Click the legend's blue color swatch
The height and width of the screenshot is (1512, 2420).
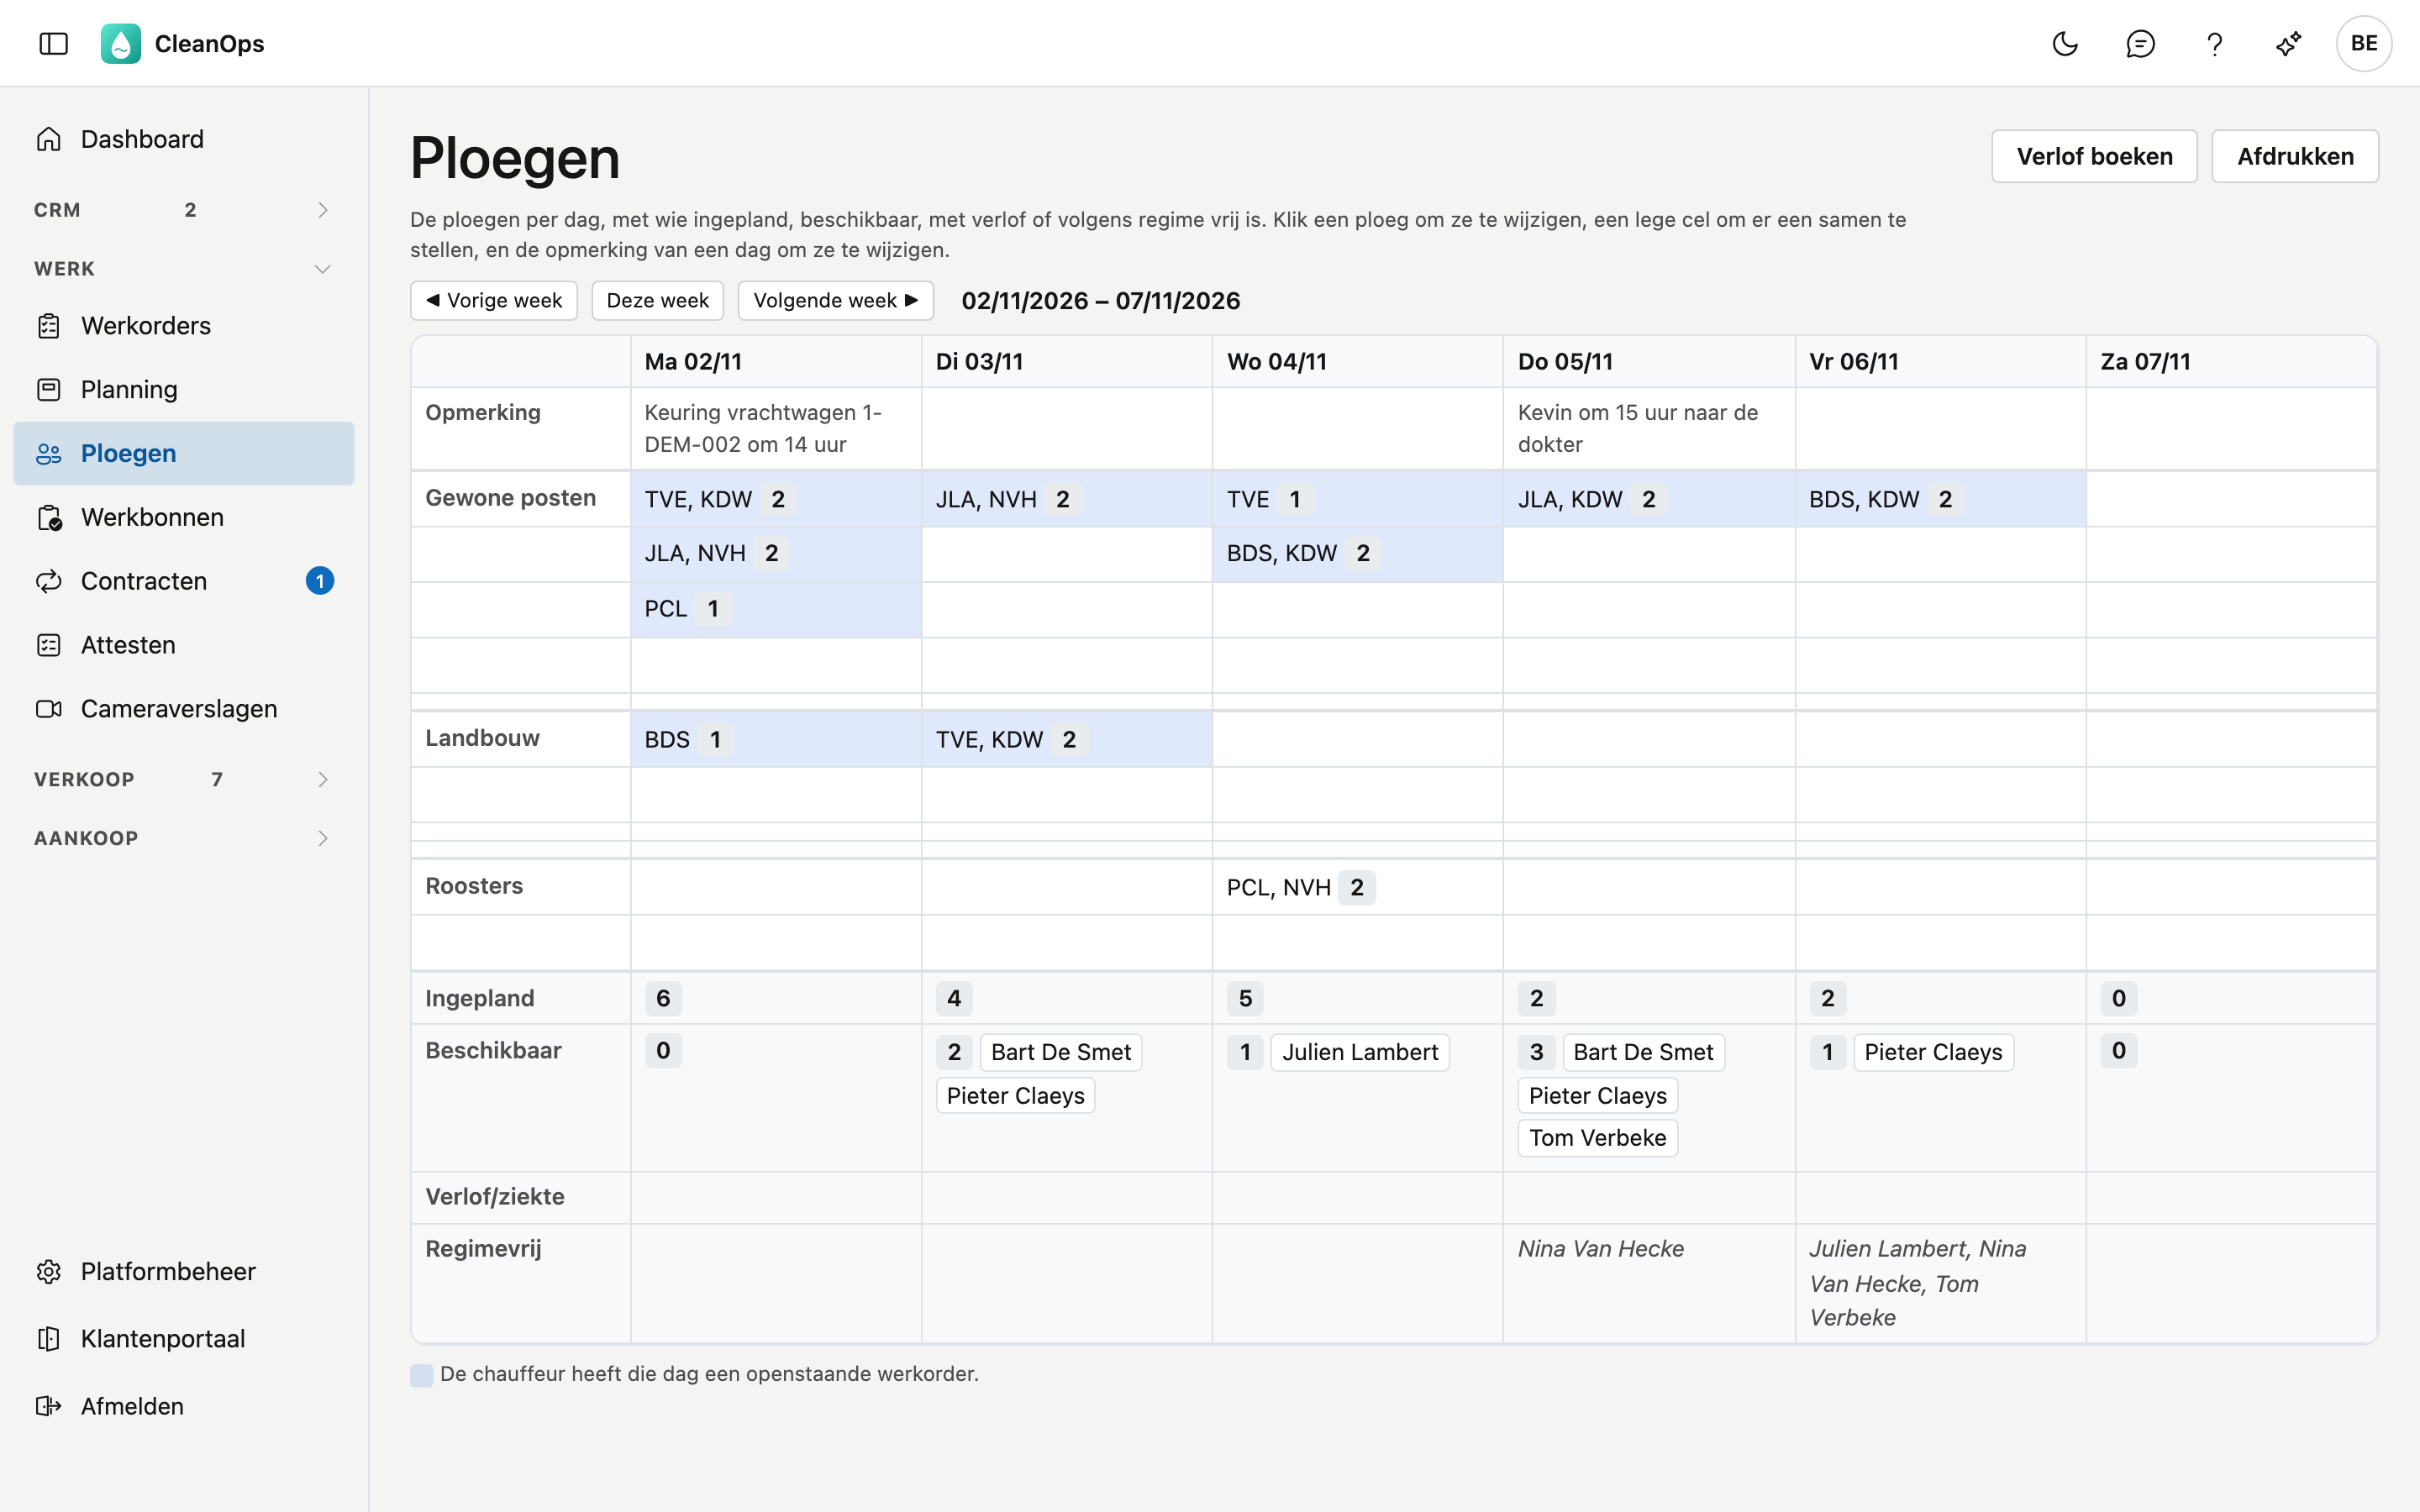tap(422, 1375)
